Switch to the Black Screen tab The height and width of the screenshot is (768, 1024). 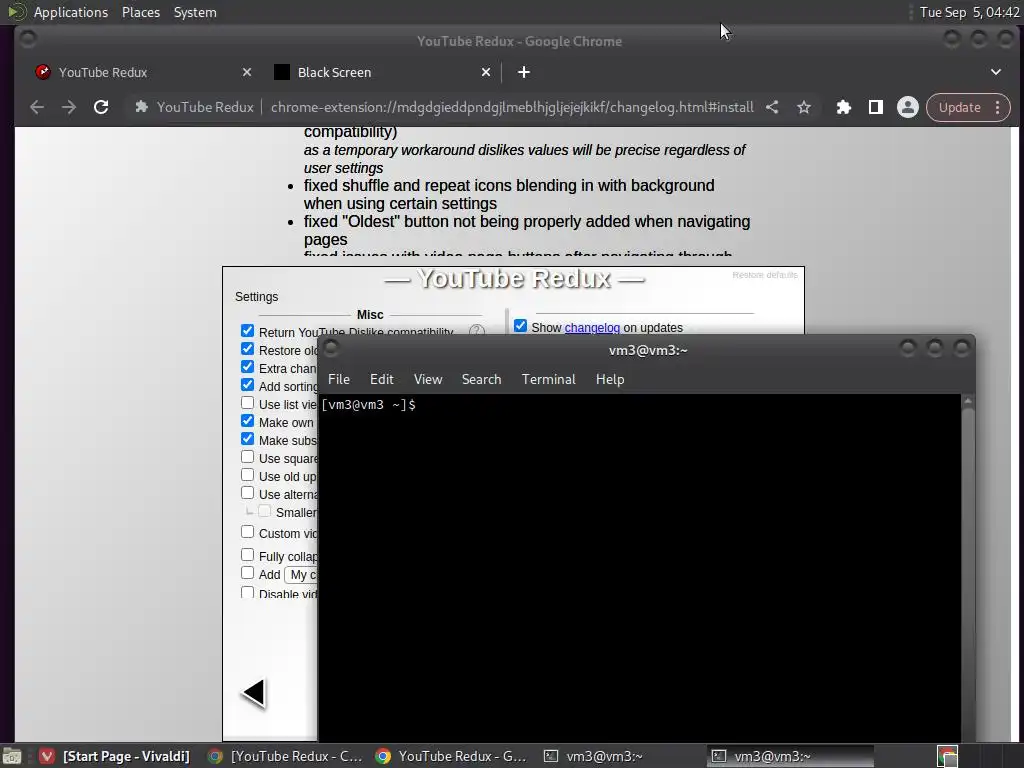pyautogui.click(x=381, y=72)
